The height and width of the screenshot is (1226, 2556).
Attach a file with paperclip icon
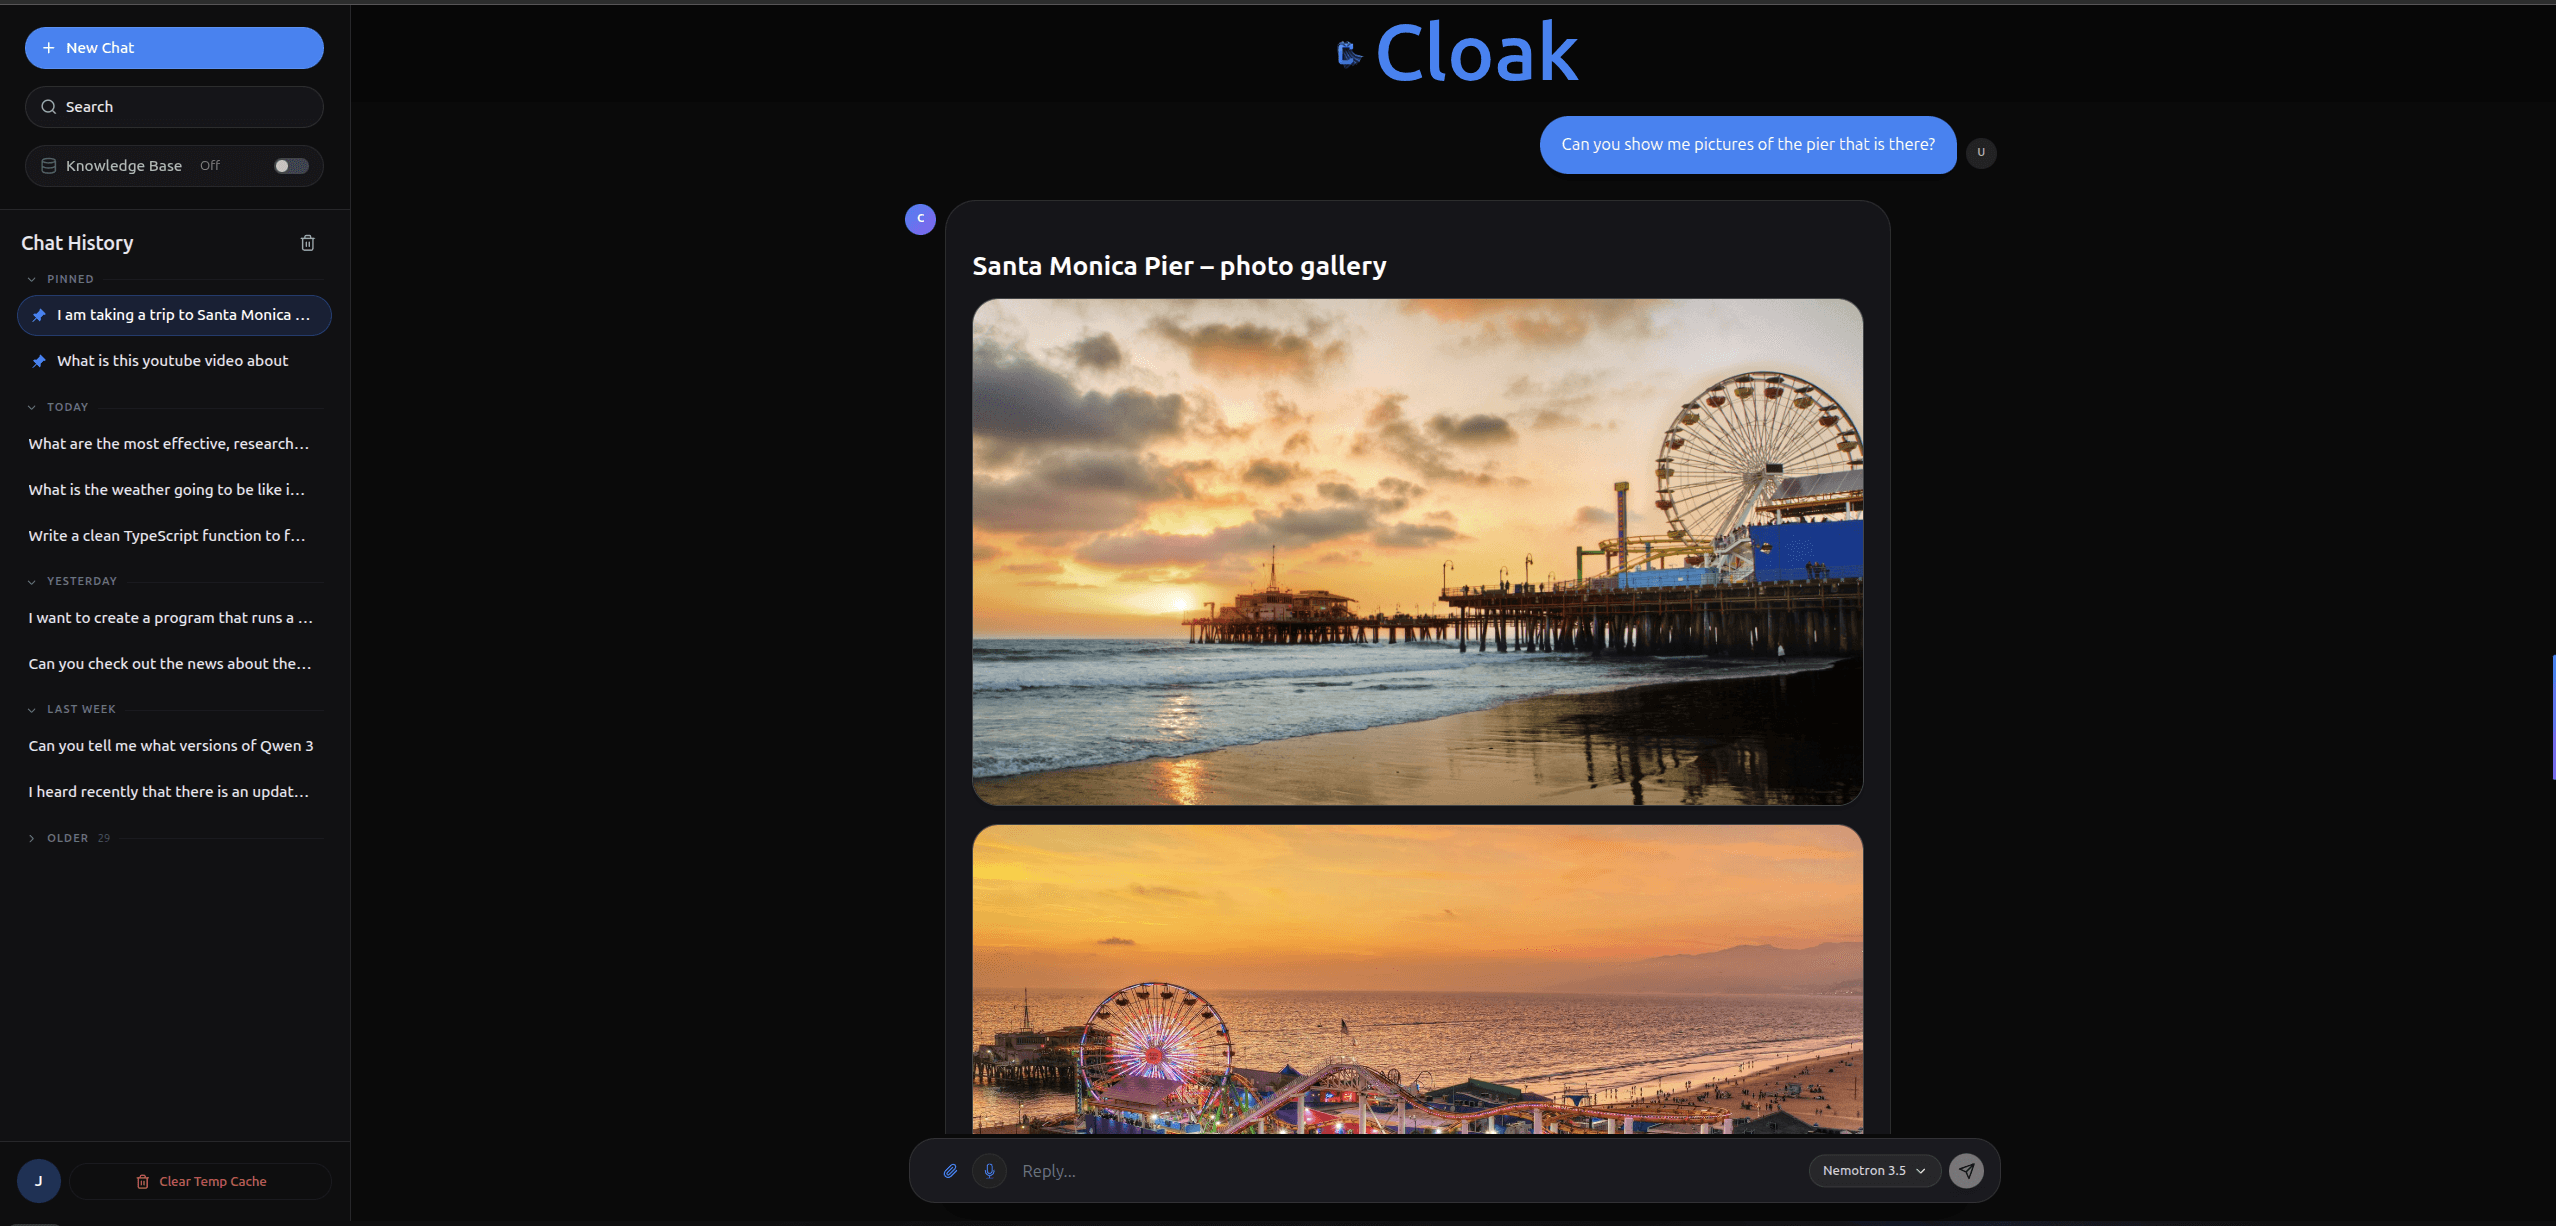click(x=950, y=1171)
